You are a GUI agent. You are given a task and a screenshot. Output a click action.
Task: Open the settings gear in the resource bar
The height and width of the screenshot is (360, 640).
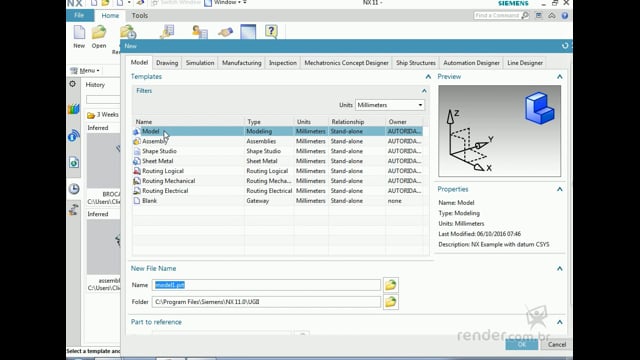click(73, 84)
